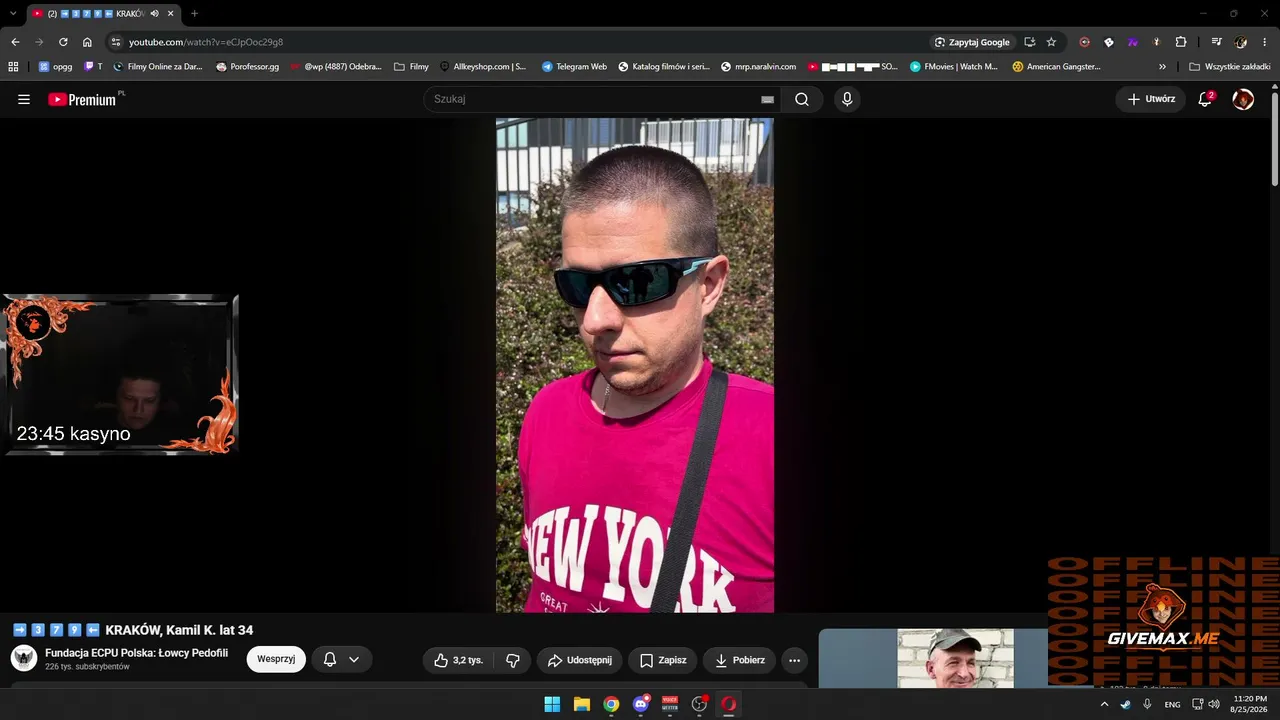
Task: Dislike the video with thumbs down
Action: click(x=513, y=660)
